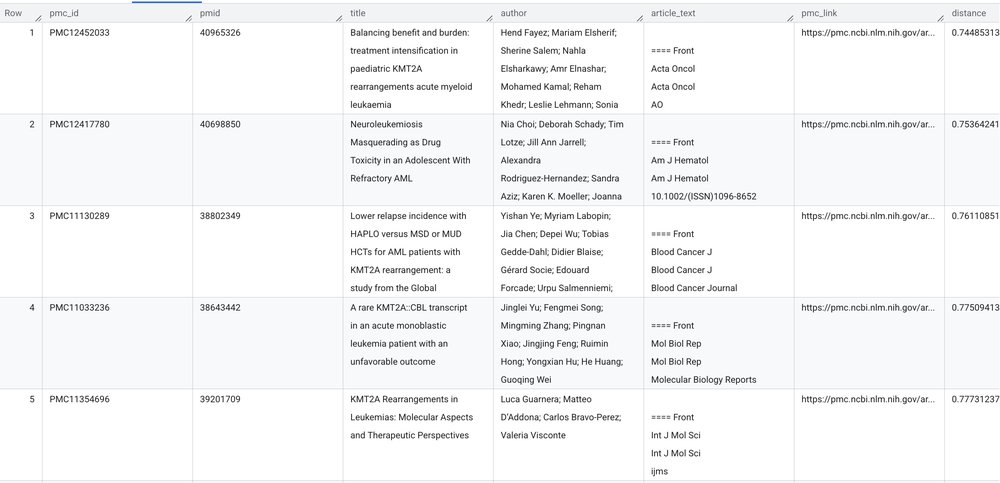This screenshot has width=1000, height=483.
Task: Click the distance column header
Action: point(968,13)
